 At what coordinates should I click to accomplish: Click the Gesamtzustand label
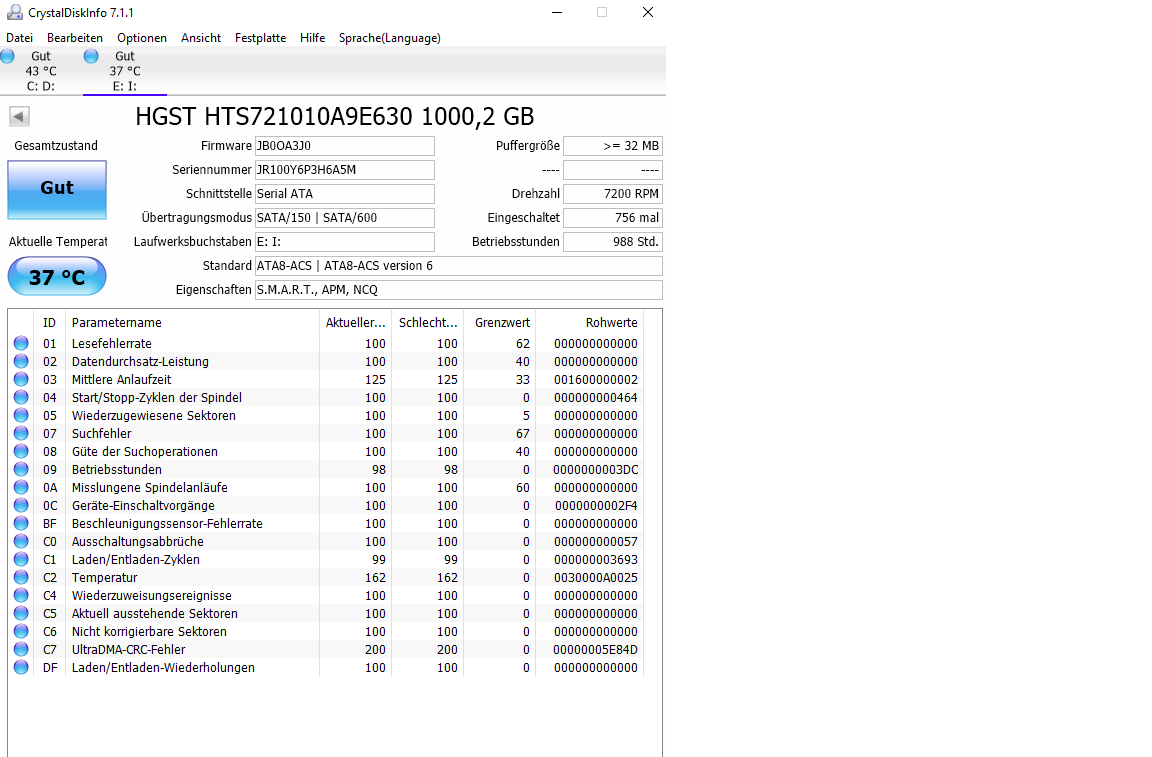(56, 146)
